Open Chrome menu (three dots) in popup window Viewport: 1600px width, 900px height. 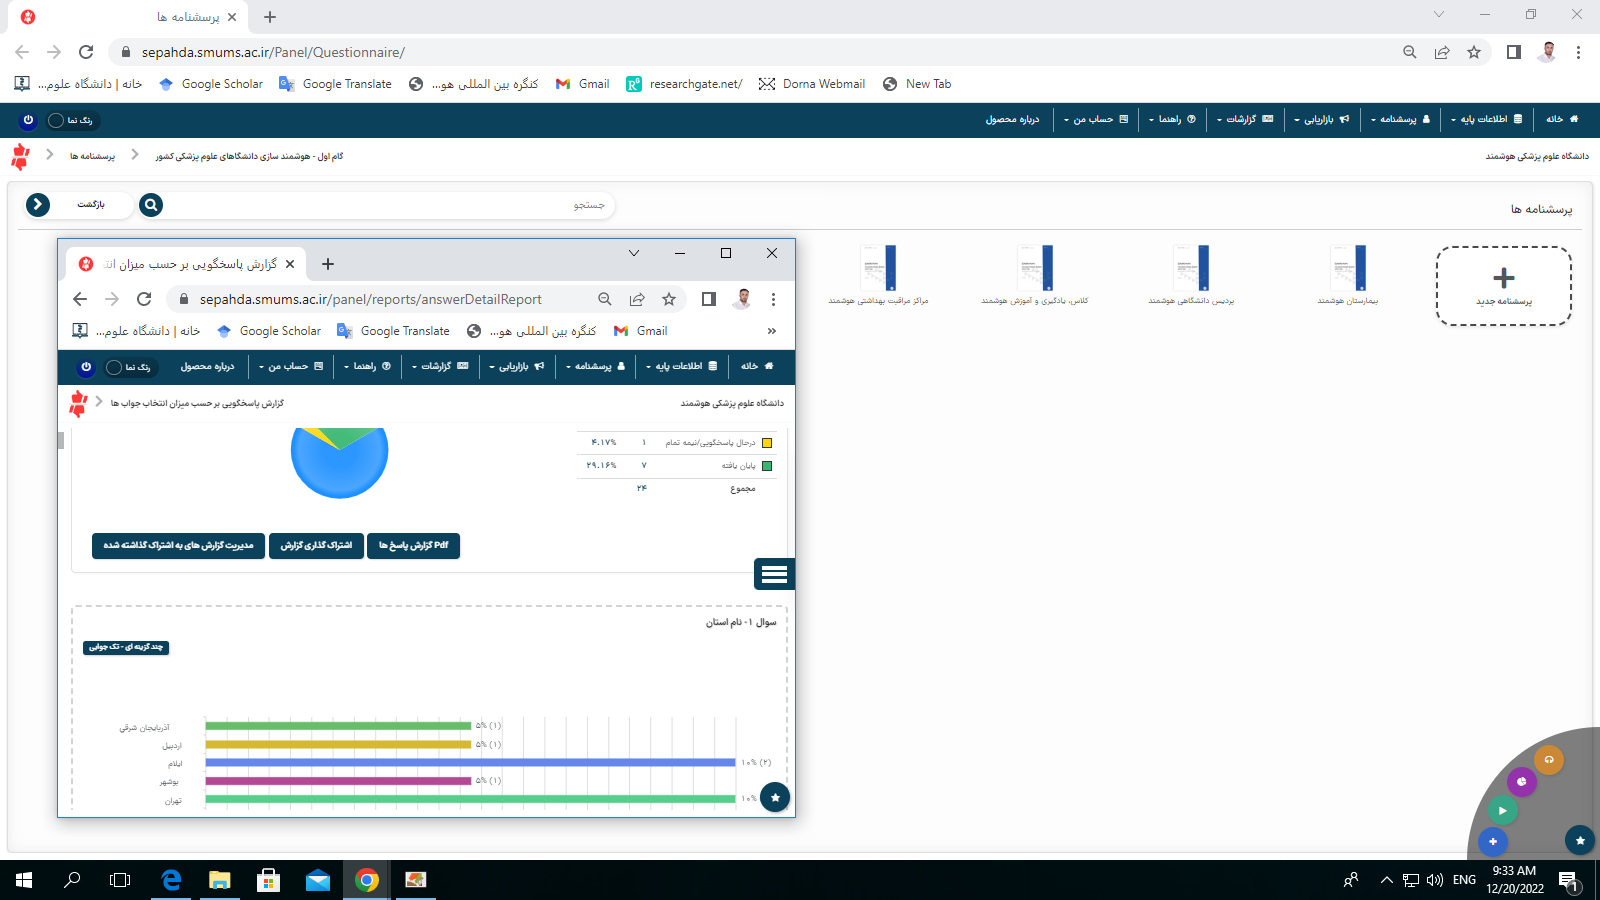click(x=773, y=299)
